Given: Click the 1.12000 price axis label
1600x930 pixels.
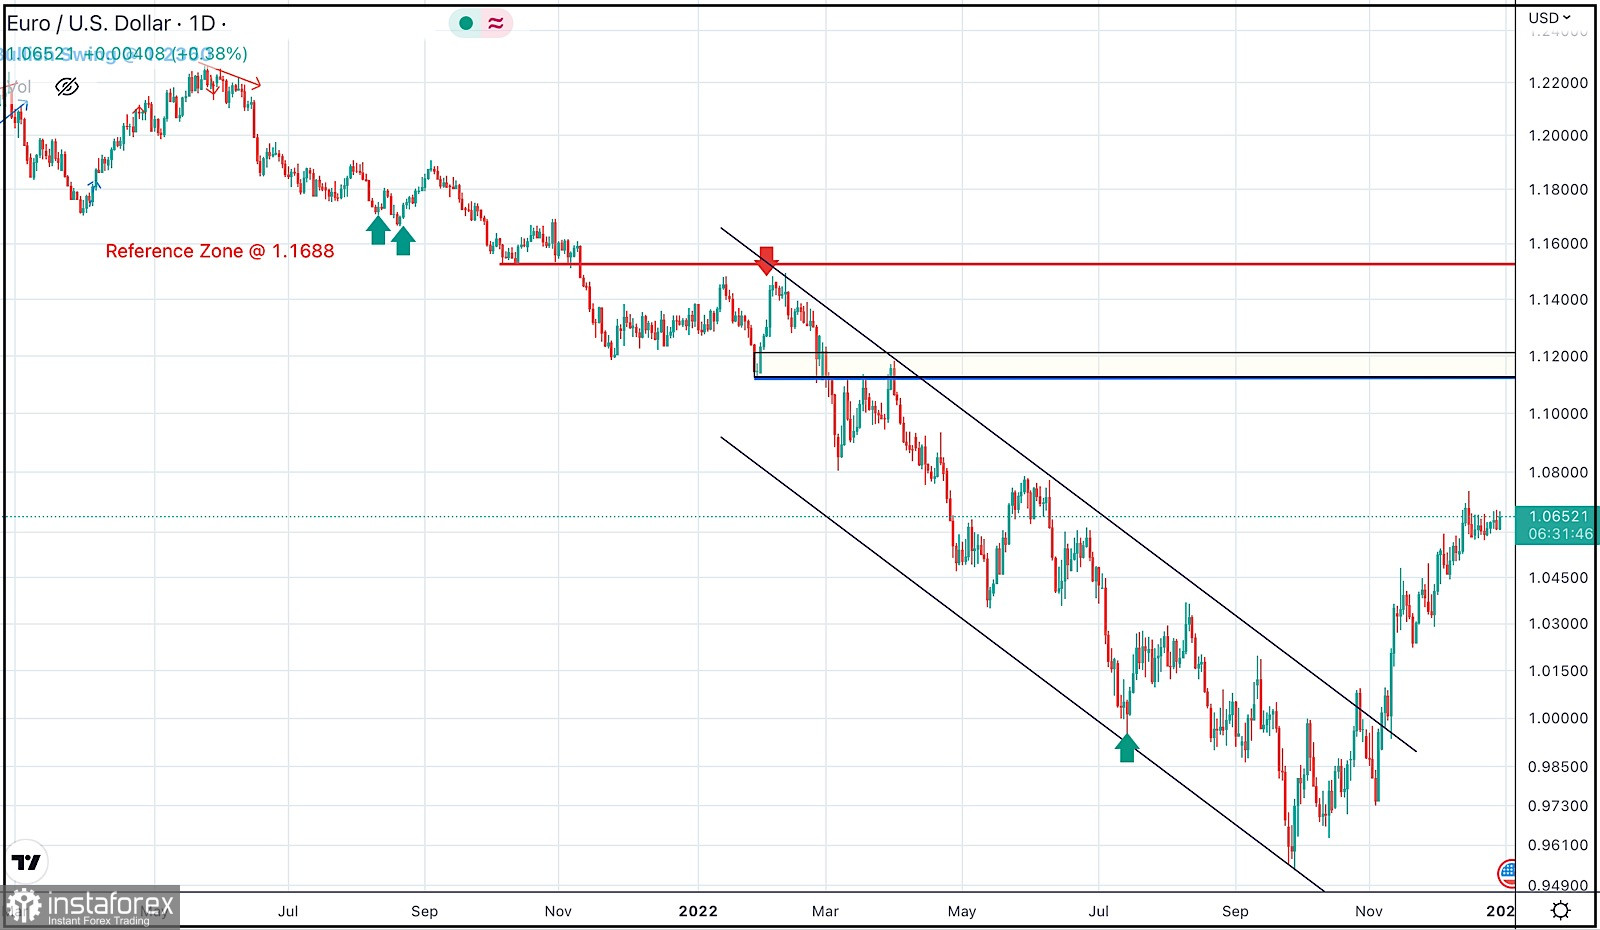Looking at the screenshot, I should [x=1558, y=357].
